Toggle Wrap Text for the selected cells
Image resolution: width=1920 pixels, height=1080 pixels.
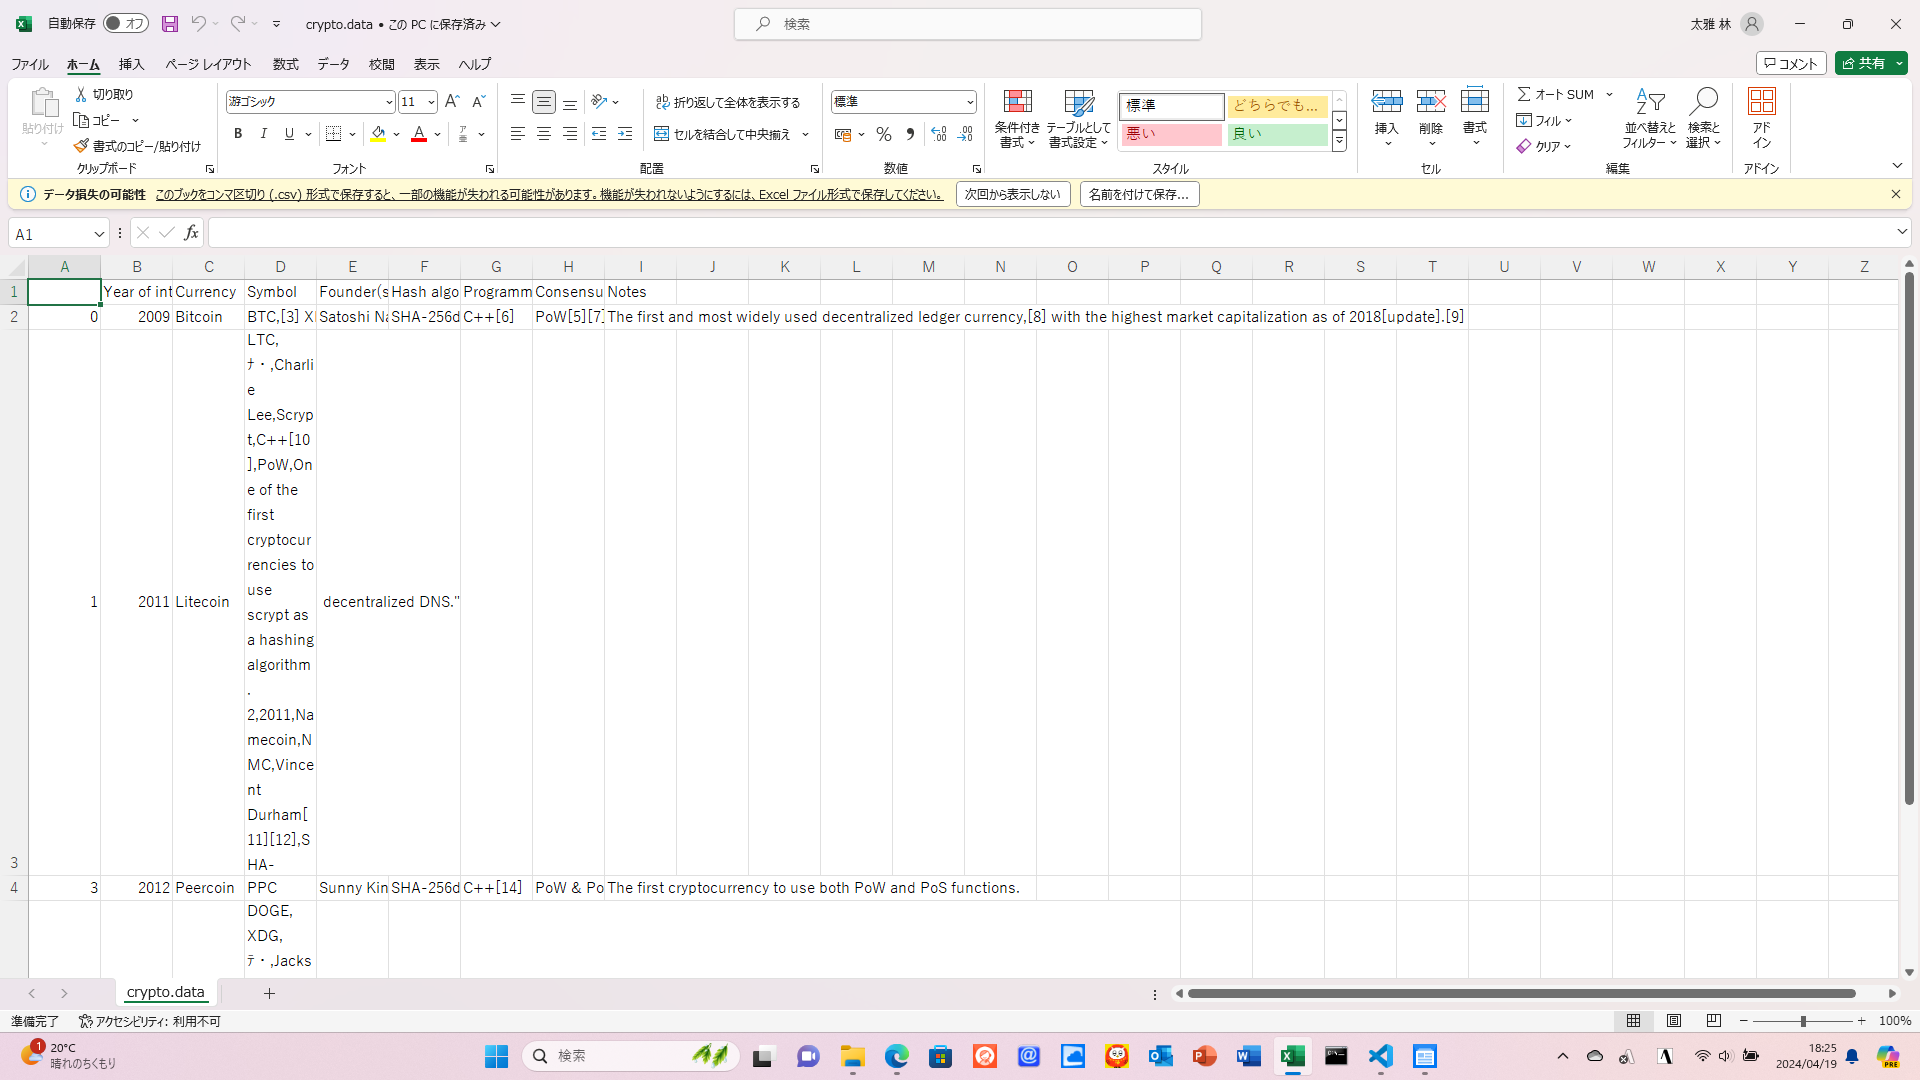(x=728, y=102)
